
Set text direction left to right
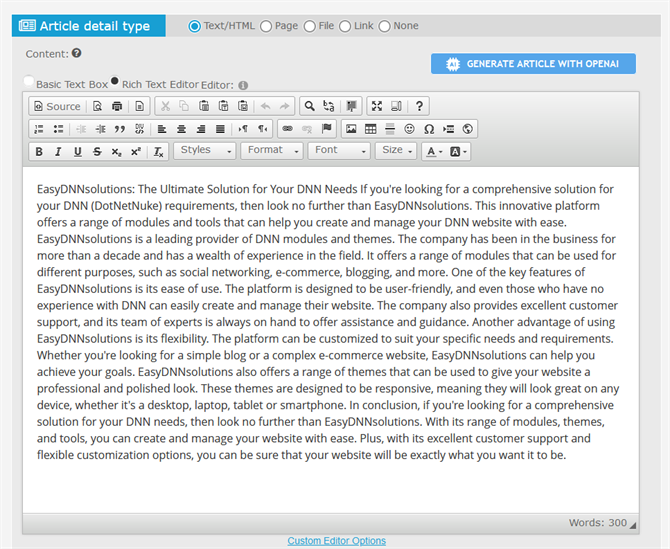click(243, 129)
